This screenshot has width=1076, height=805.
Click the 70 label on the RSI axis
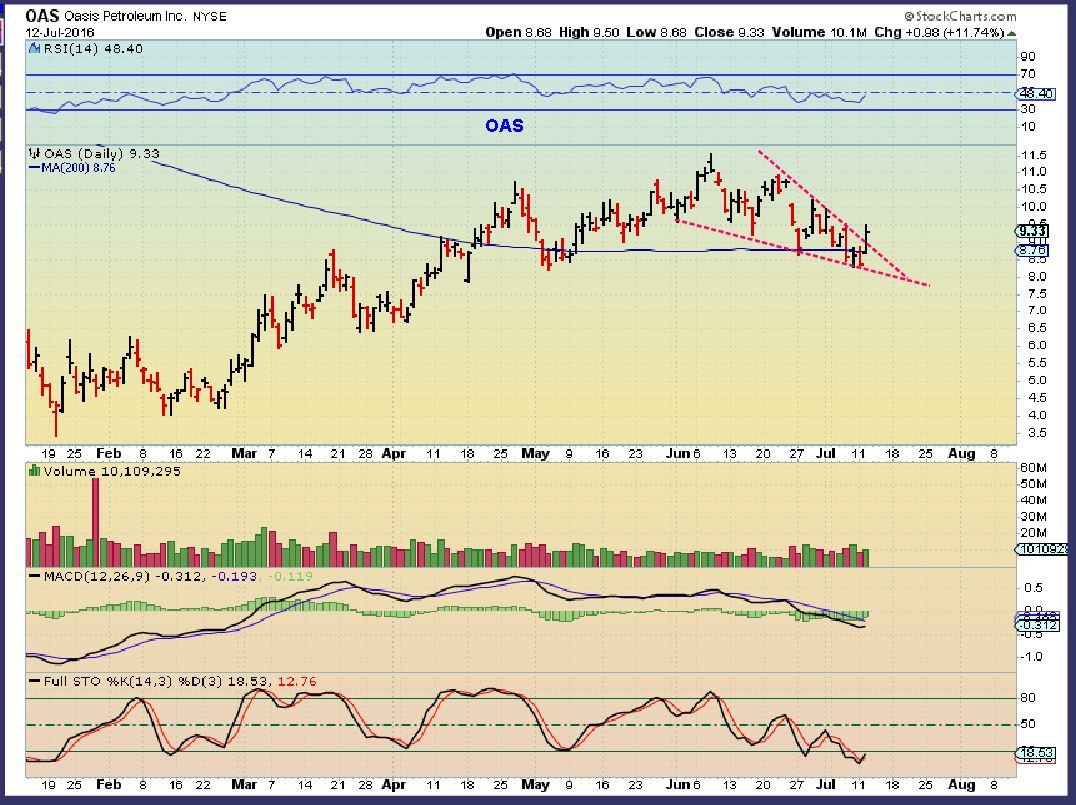1028,74
